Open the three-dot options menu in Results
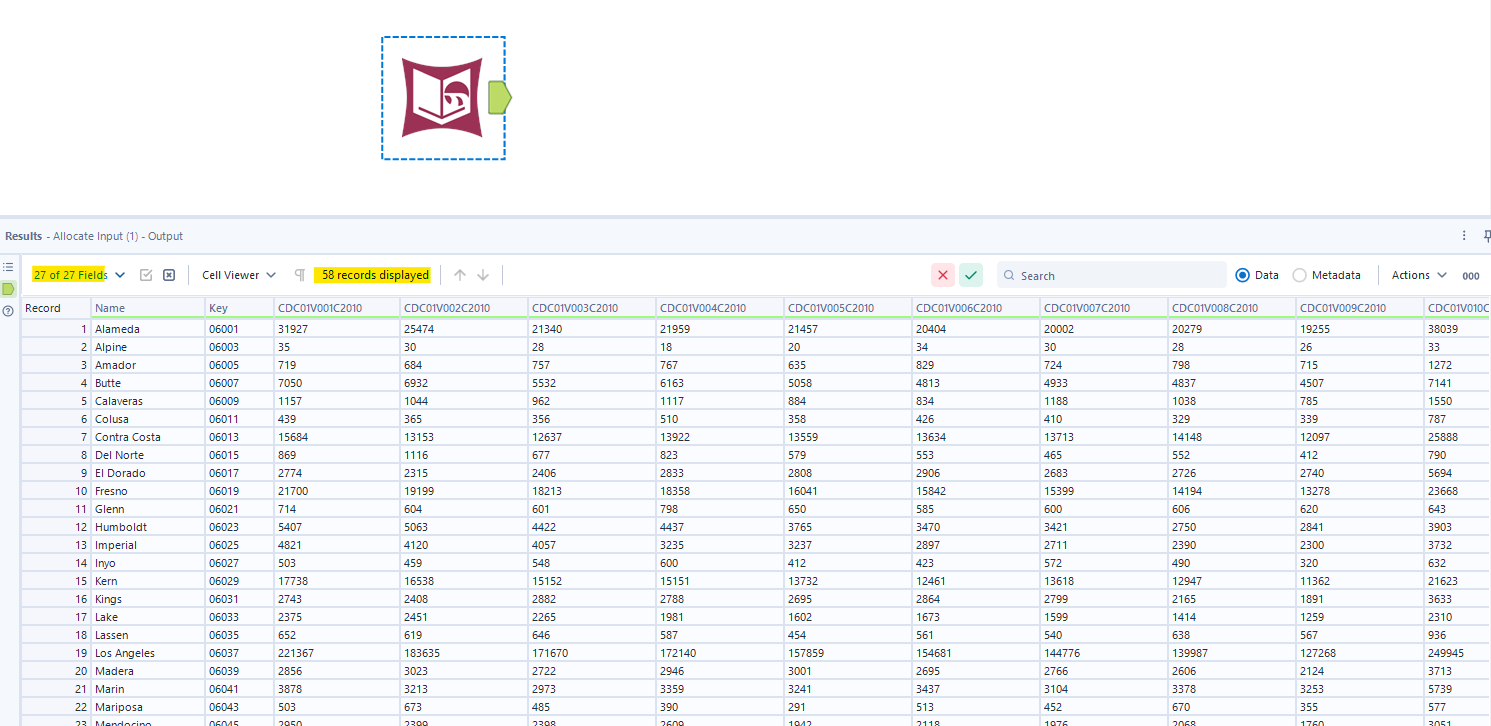The width and height of the screenshot is (1491, 726). [1464, 236]
